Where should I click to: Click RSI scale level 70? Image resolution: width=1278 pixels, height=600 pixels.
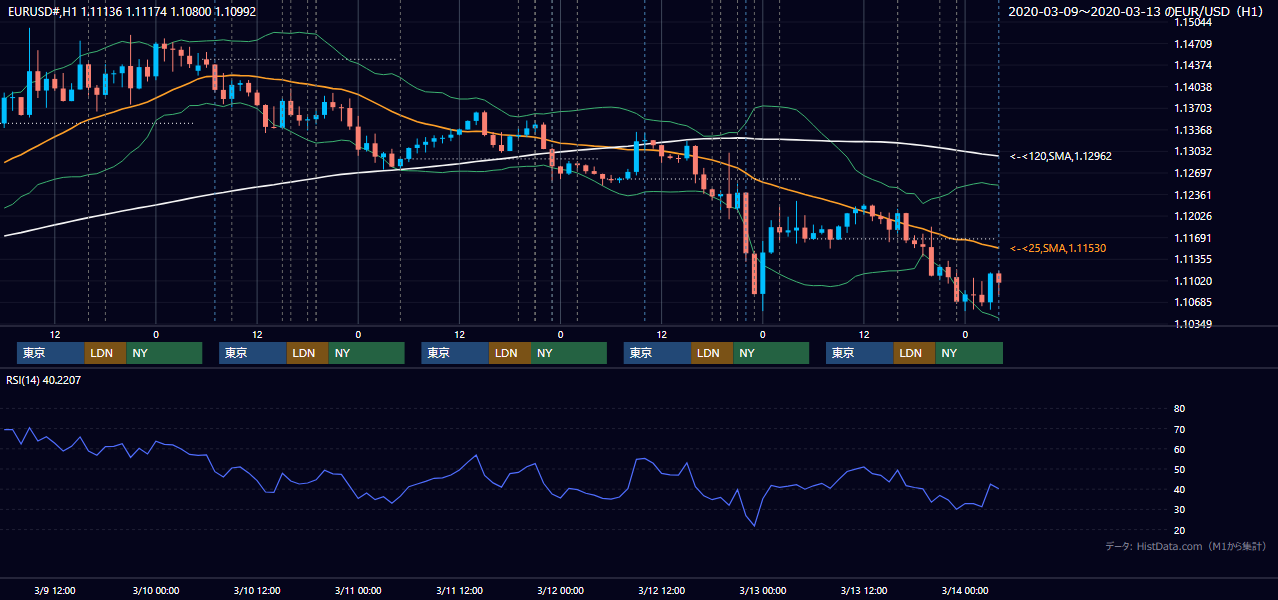[1179, 429]
